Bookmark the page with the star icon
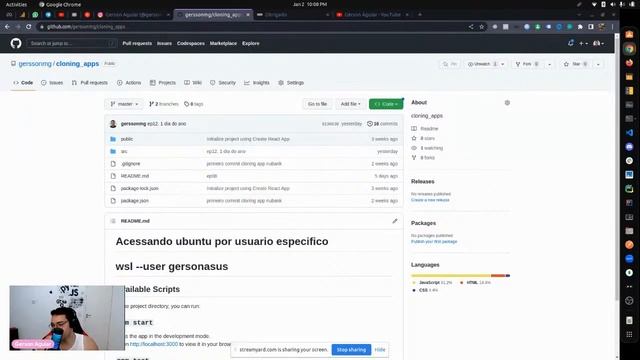The width and height of the screenshot is (640, 360). pyautogui.click(x=482, y=27)
